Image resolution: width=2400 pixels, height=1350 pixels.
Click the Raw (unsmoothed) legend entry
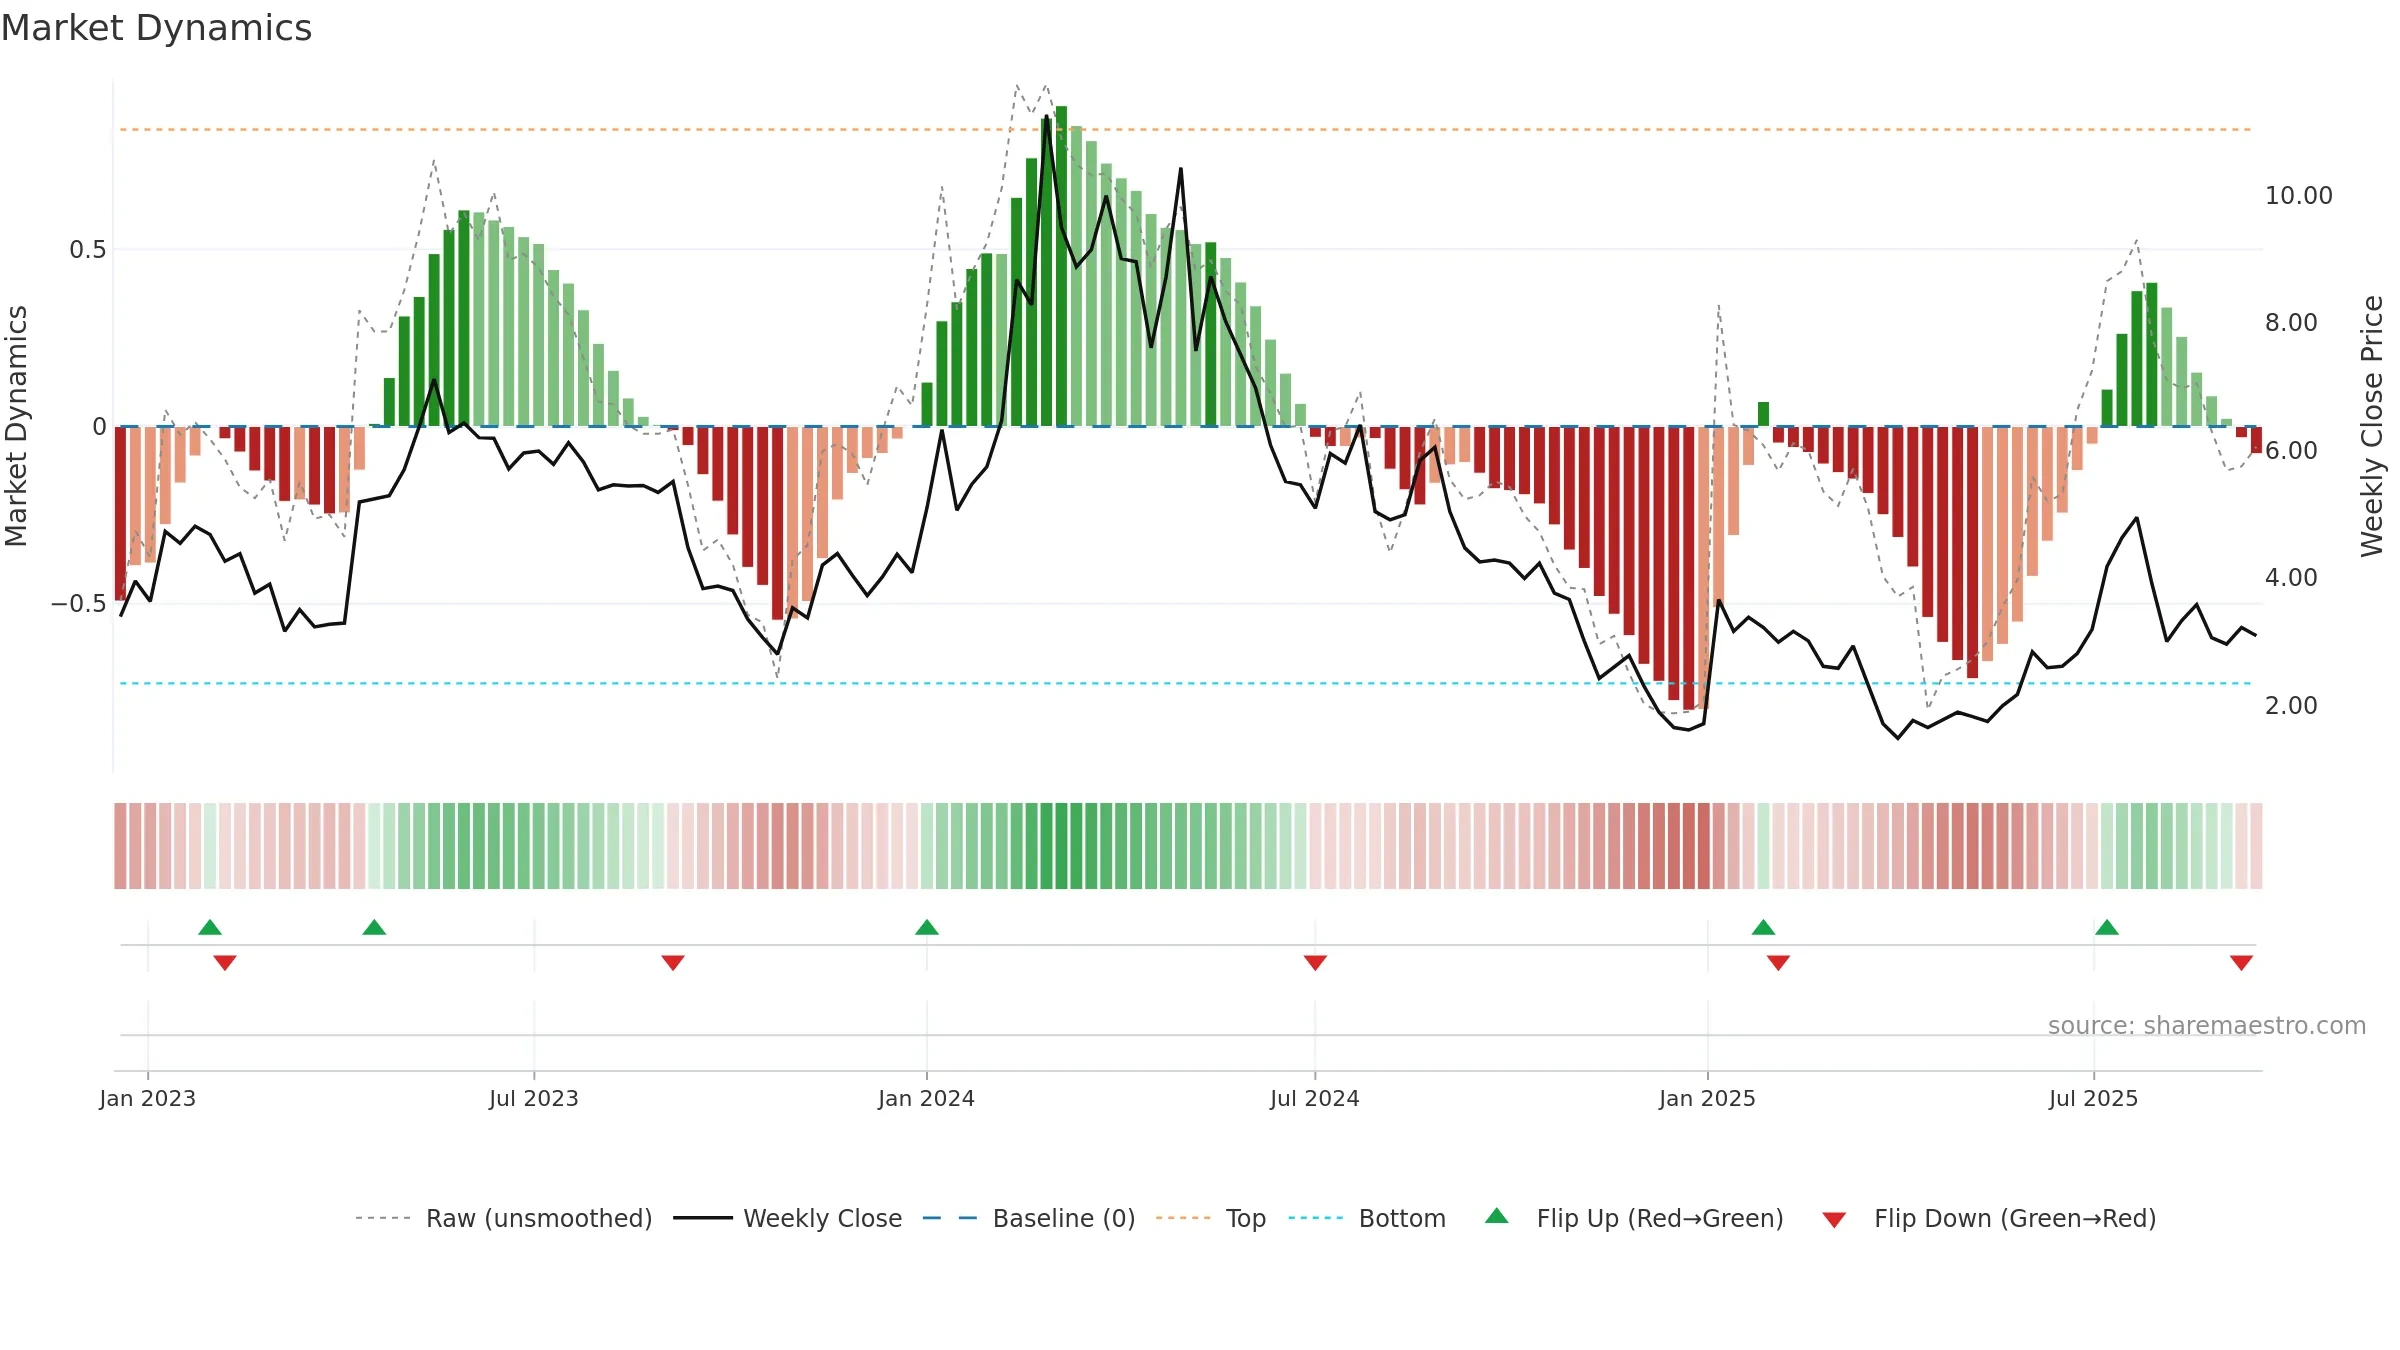(504, 1218)
